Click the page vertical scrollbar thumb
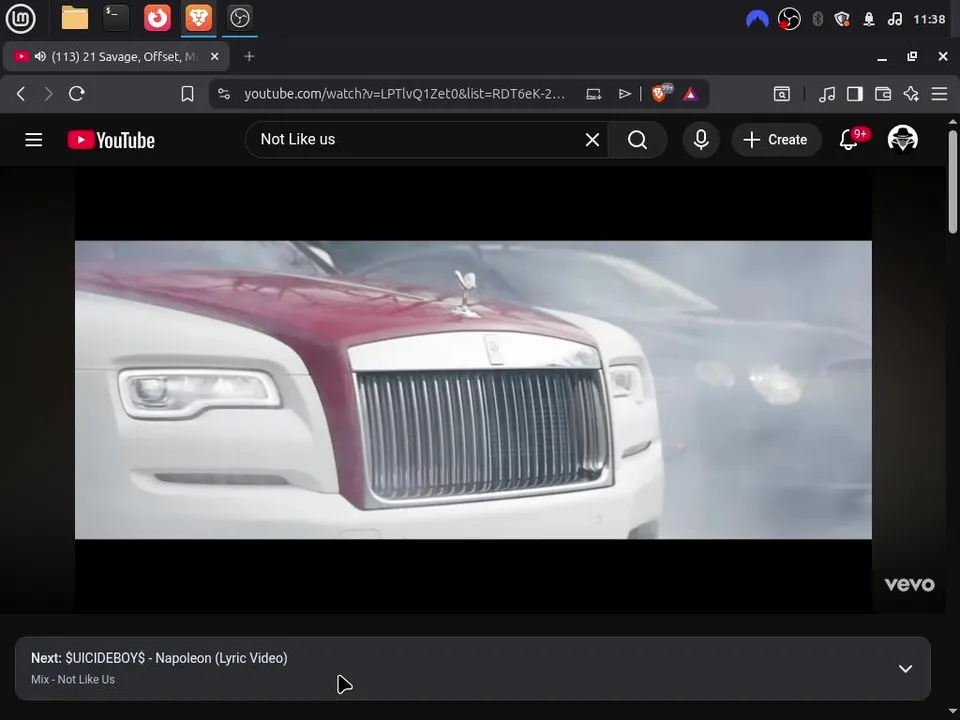Viewport: 960px width, 720px height. [952, 181]
